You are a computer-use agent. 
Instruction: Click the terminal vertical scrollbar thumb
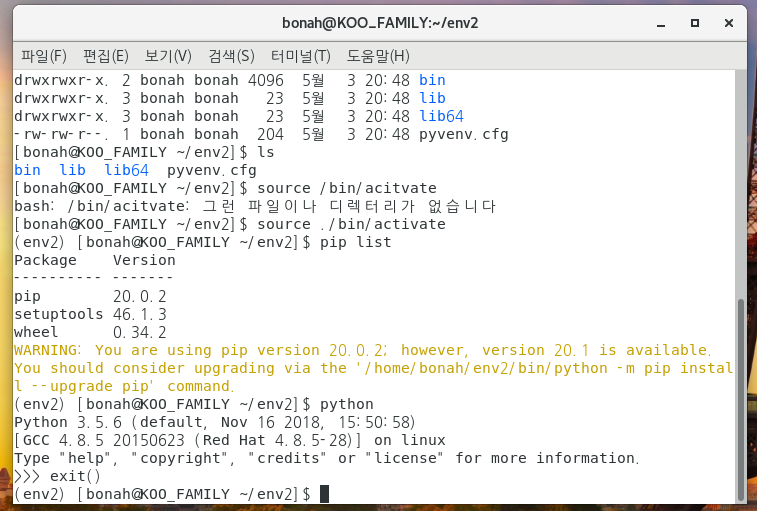coord(741,400)
